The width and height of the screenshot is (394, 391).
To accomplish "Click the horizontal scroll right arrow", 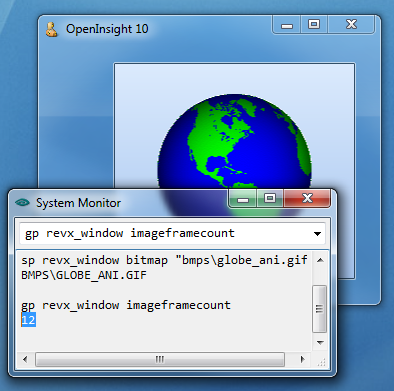I will (302, 359).
